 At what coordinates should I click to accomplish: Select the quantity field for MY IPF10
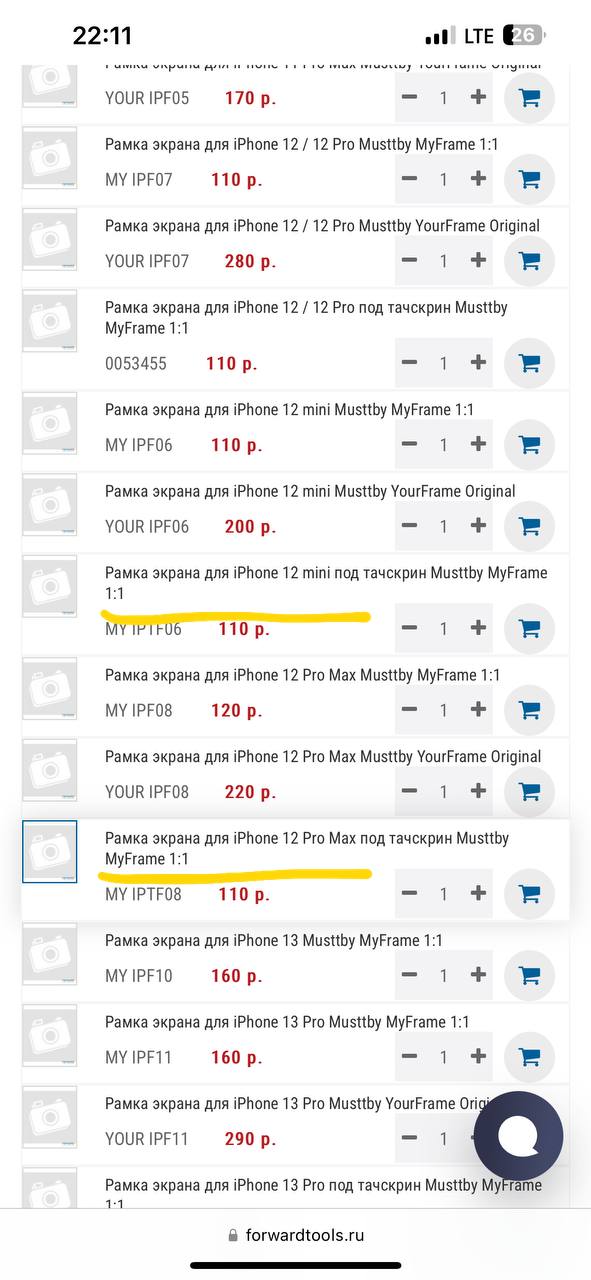click(444, 975)
